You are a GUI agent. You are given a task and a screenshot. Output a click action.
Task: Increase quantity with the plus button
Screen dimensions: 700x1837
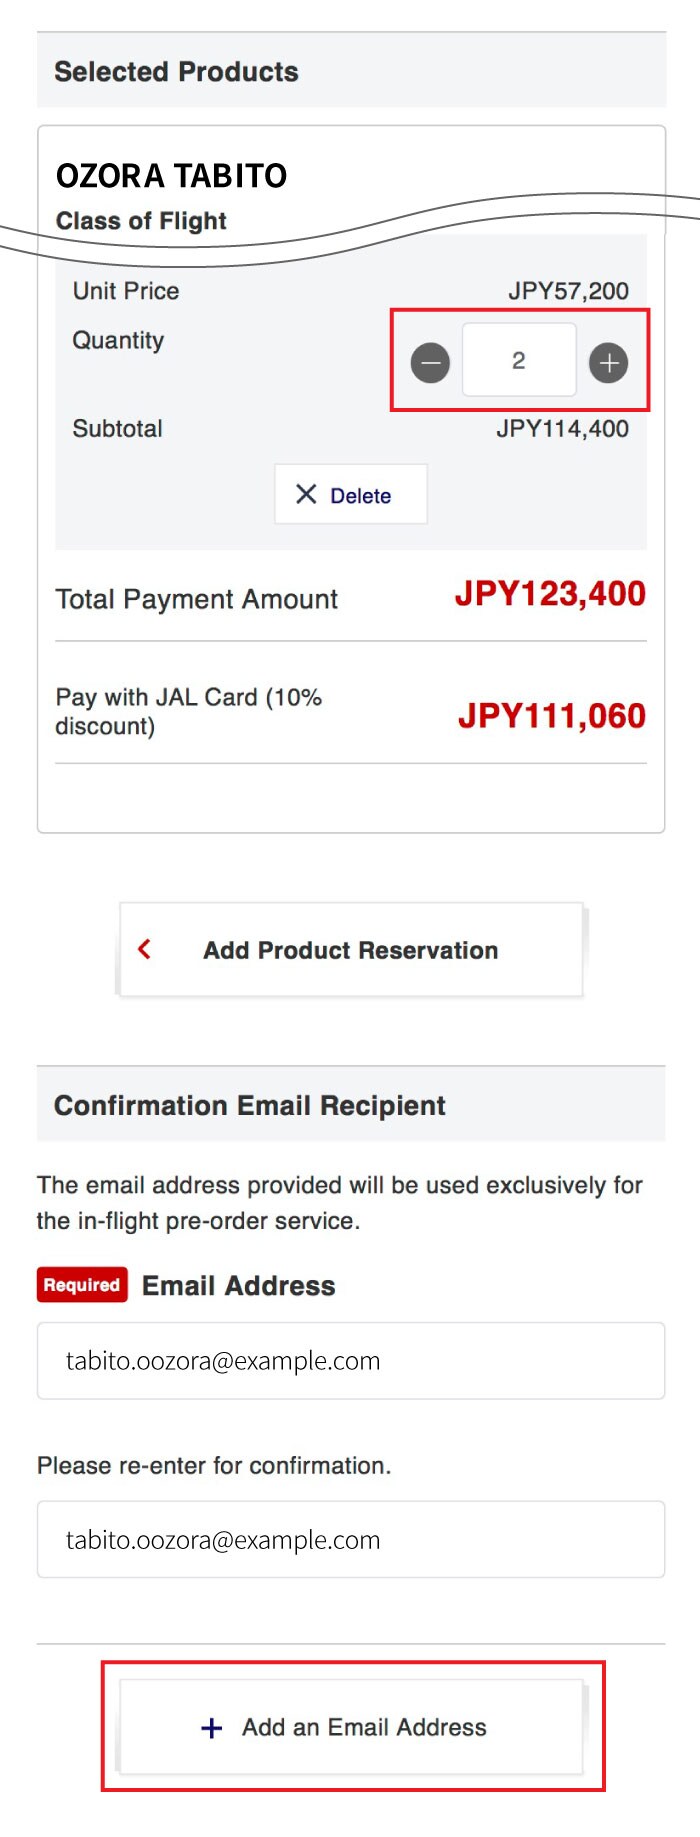click(x=608, y=362)
